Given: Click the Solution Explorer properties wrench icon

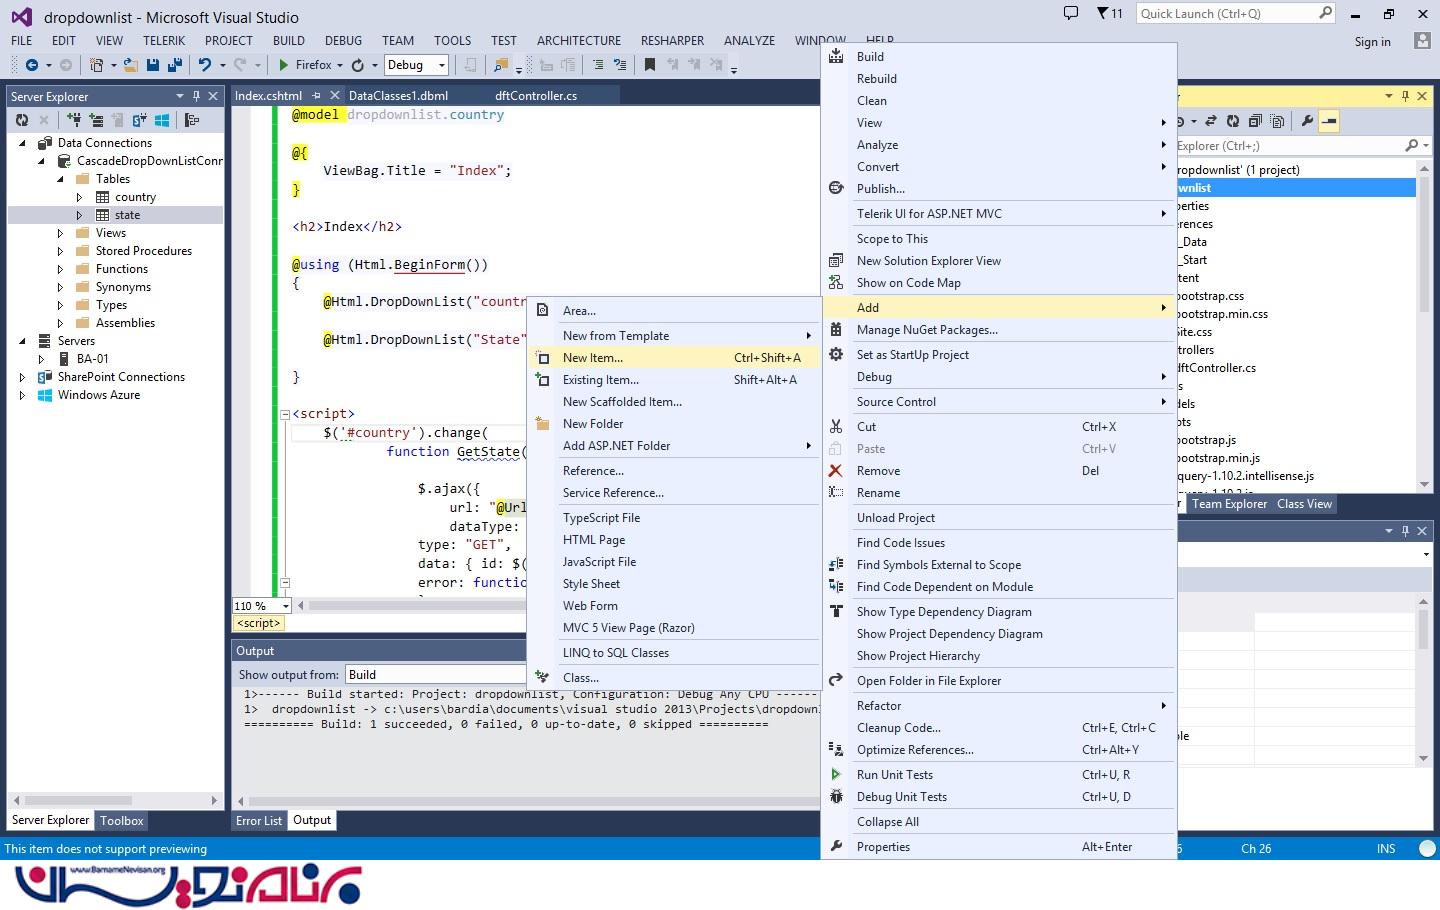Looking at the screenshot, I should 1307,121.
